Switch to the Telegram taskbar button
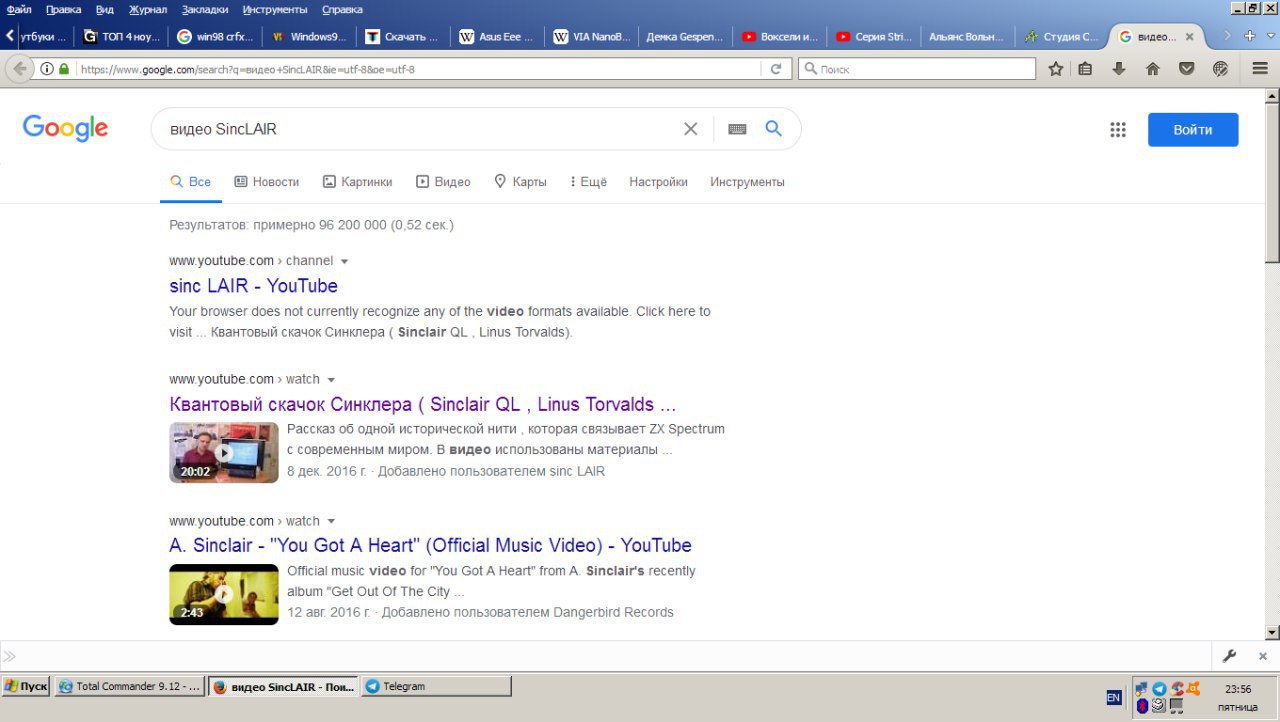The image size is (1280, 722). (436, 686)
